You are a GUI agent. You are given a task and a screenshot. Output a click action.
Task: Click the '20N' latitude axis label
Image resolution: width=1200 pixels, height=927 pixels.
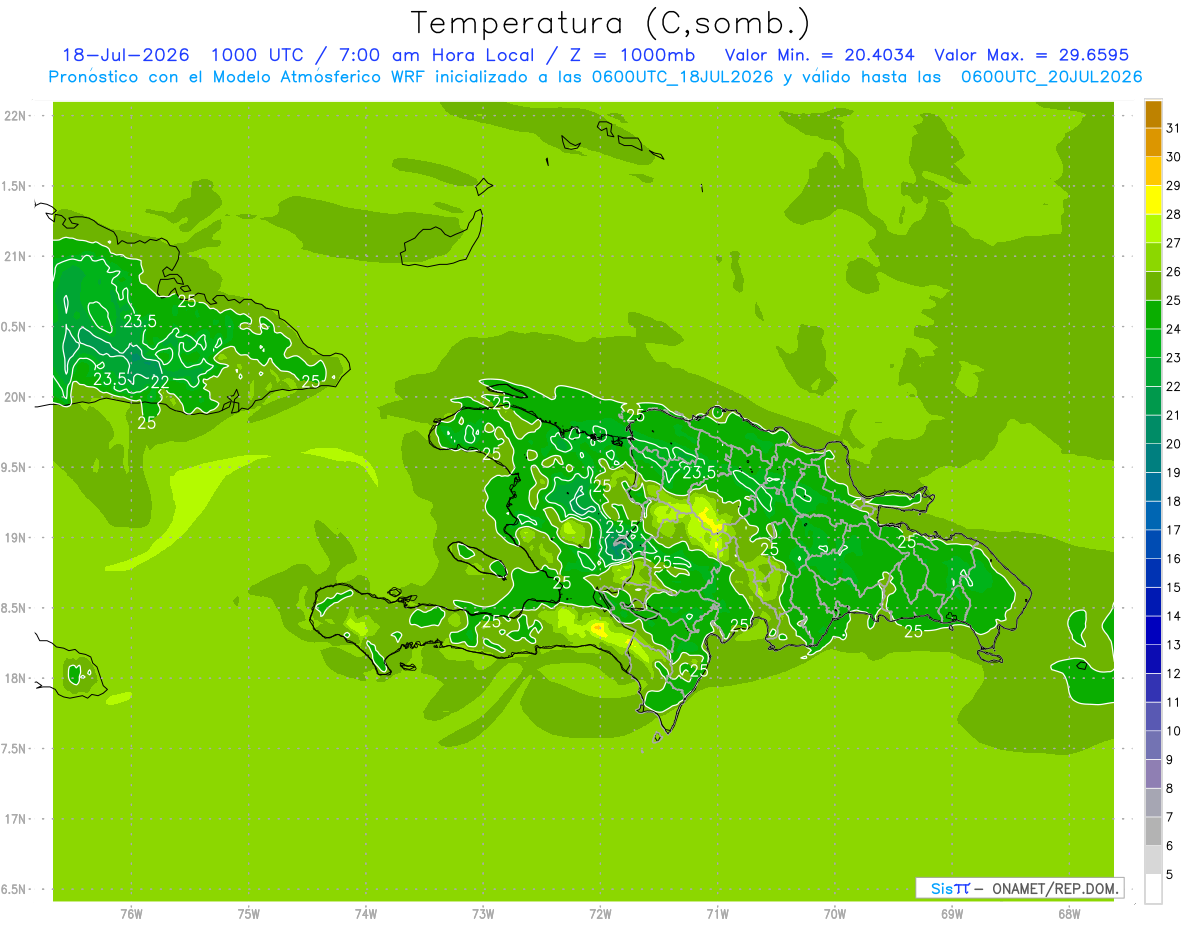tap(16, 397)
